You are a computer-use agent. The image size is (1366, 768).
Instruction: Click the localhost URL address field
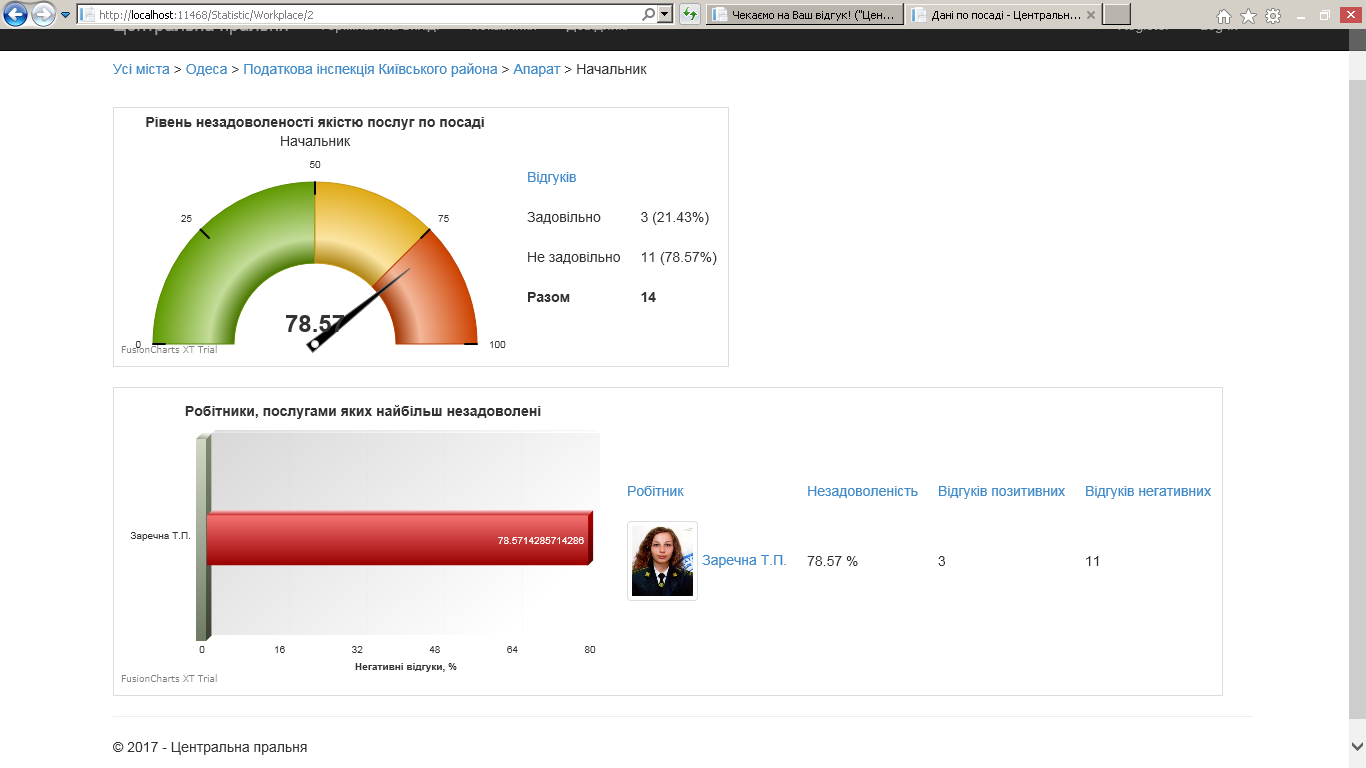pyautogui.click(x=360, y=15)
